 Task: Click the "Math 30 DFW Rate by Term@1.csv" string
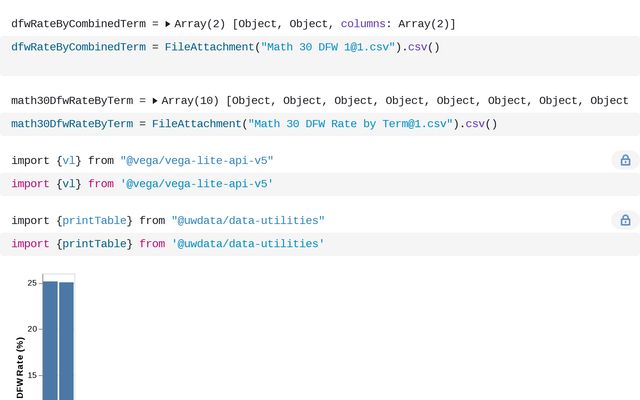352,124
